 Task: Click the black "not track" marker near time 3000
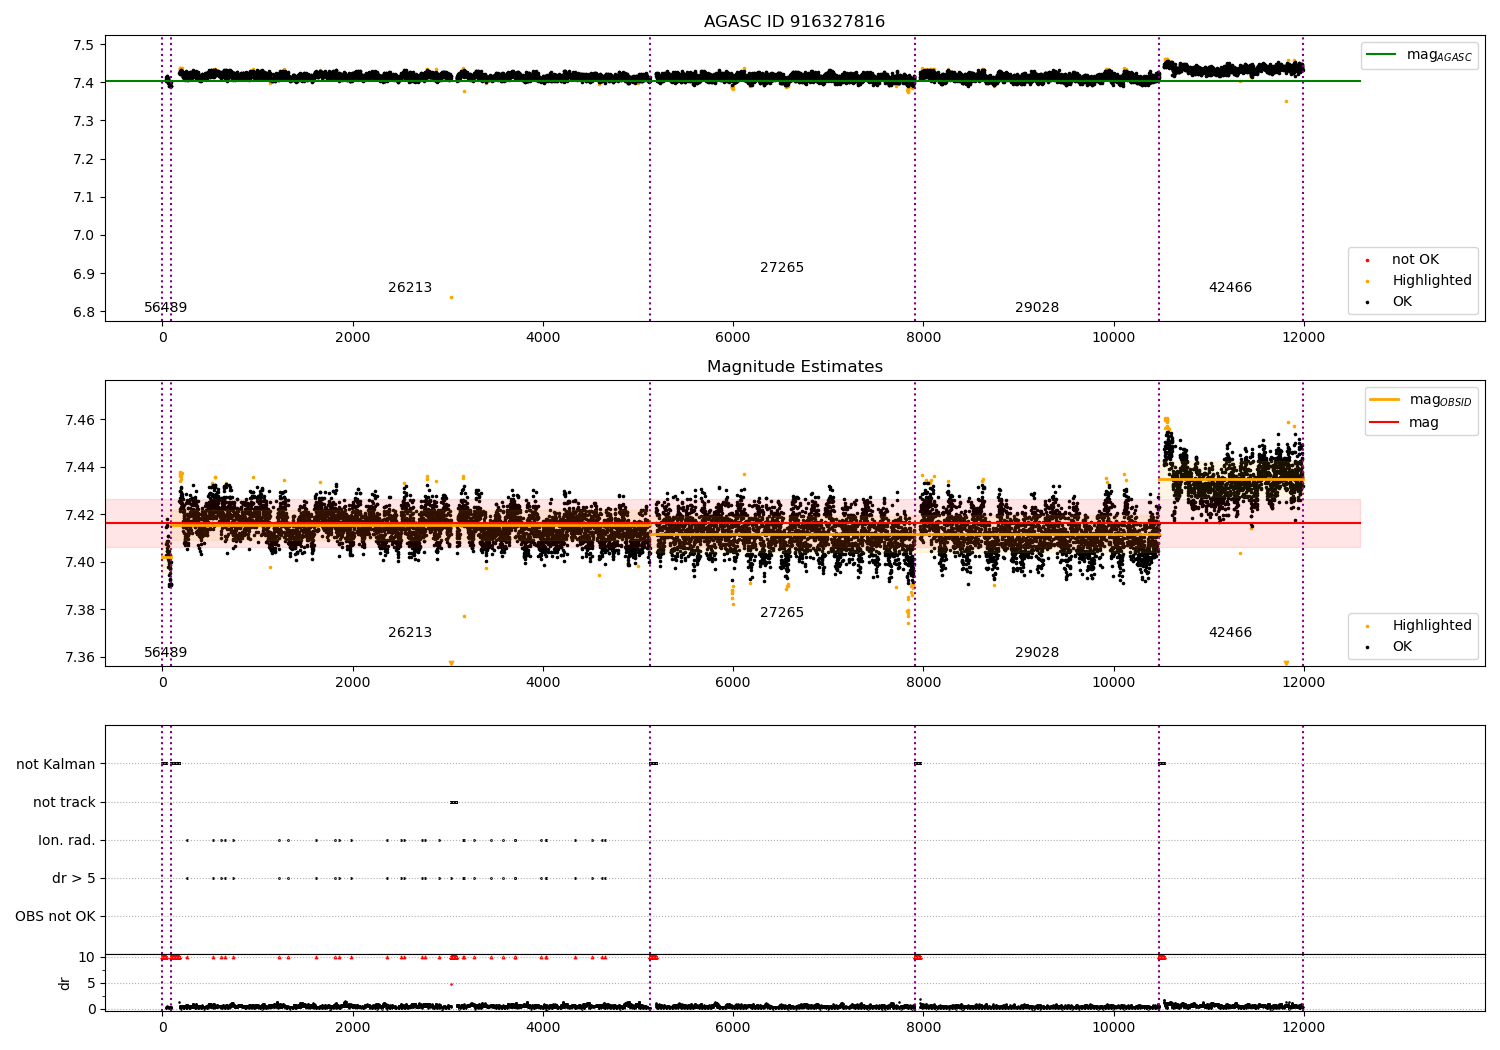pos(454,802)
